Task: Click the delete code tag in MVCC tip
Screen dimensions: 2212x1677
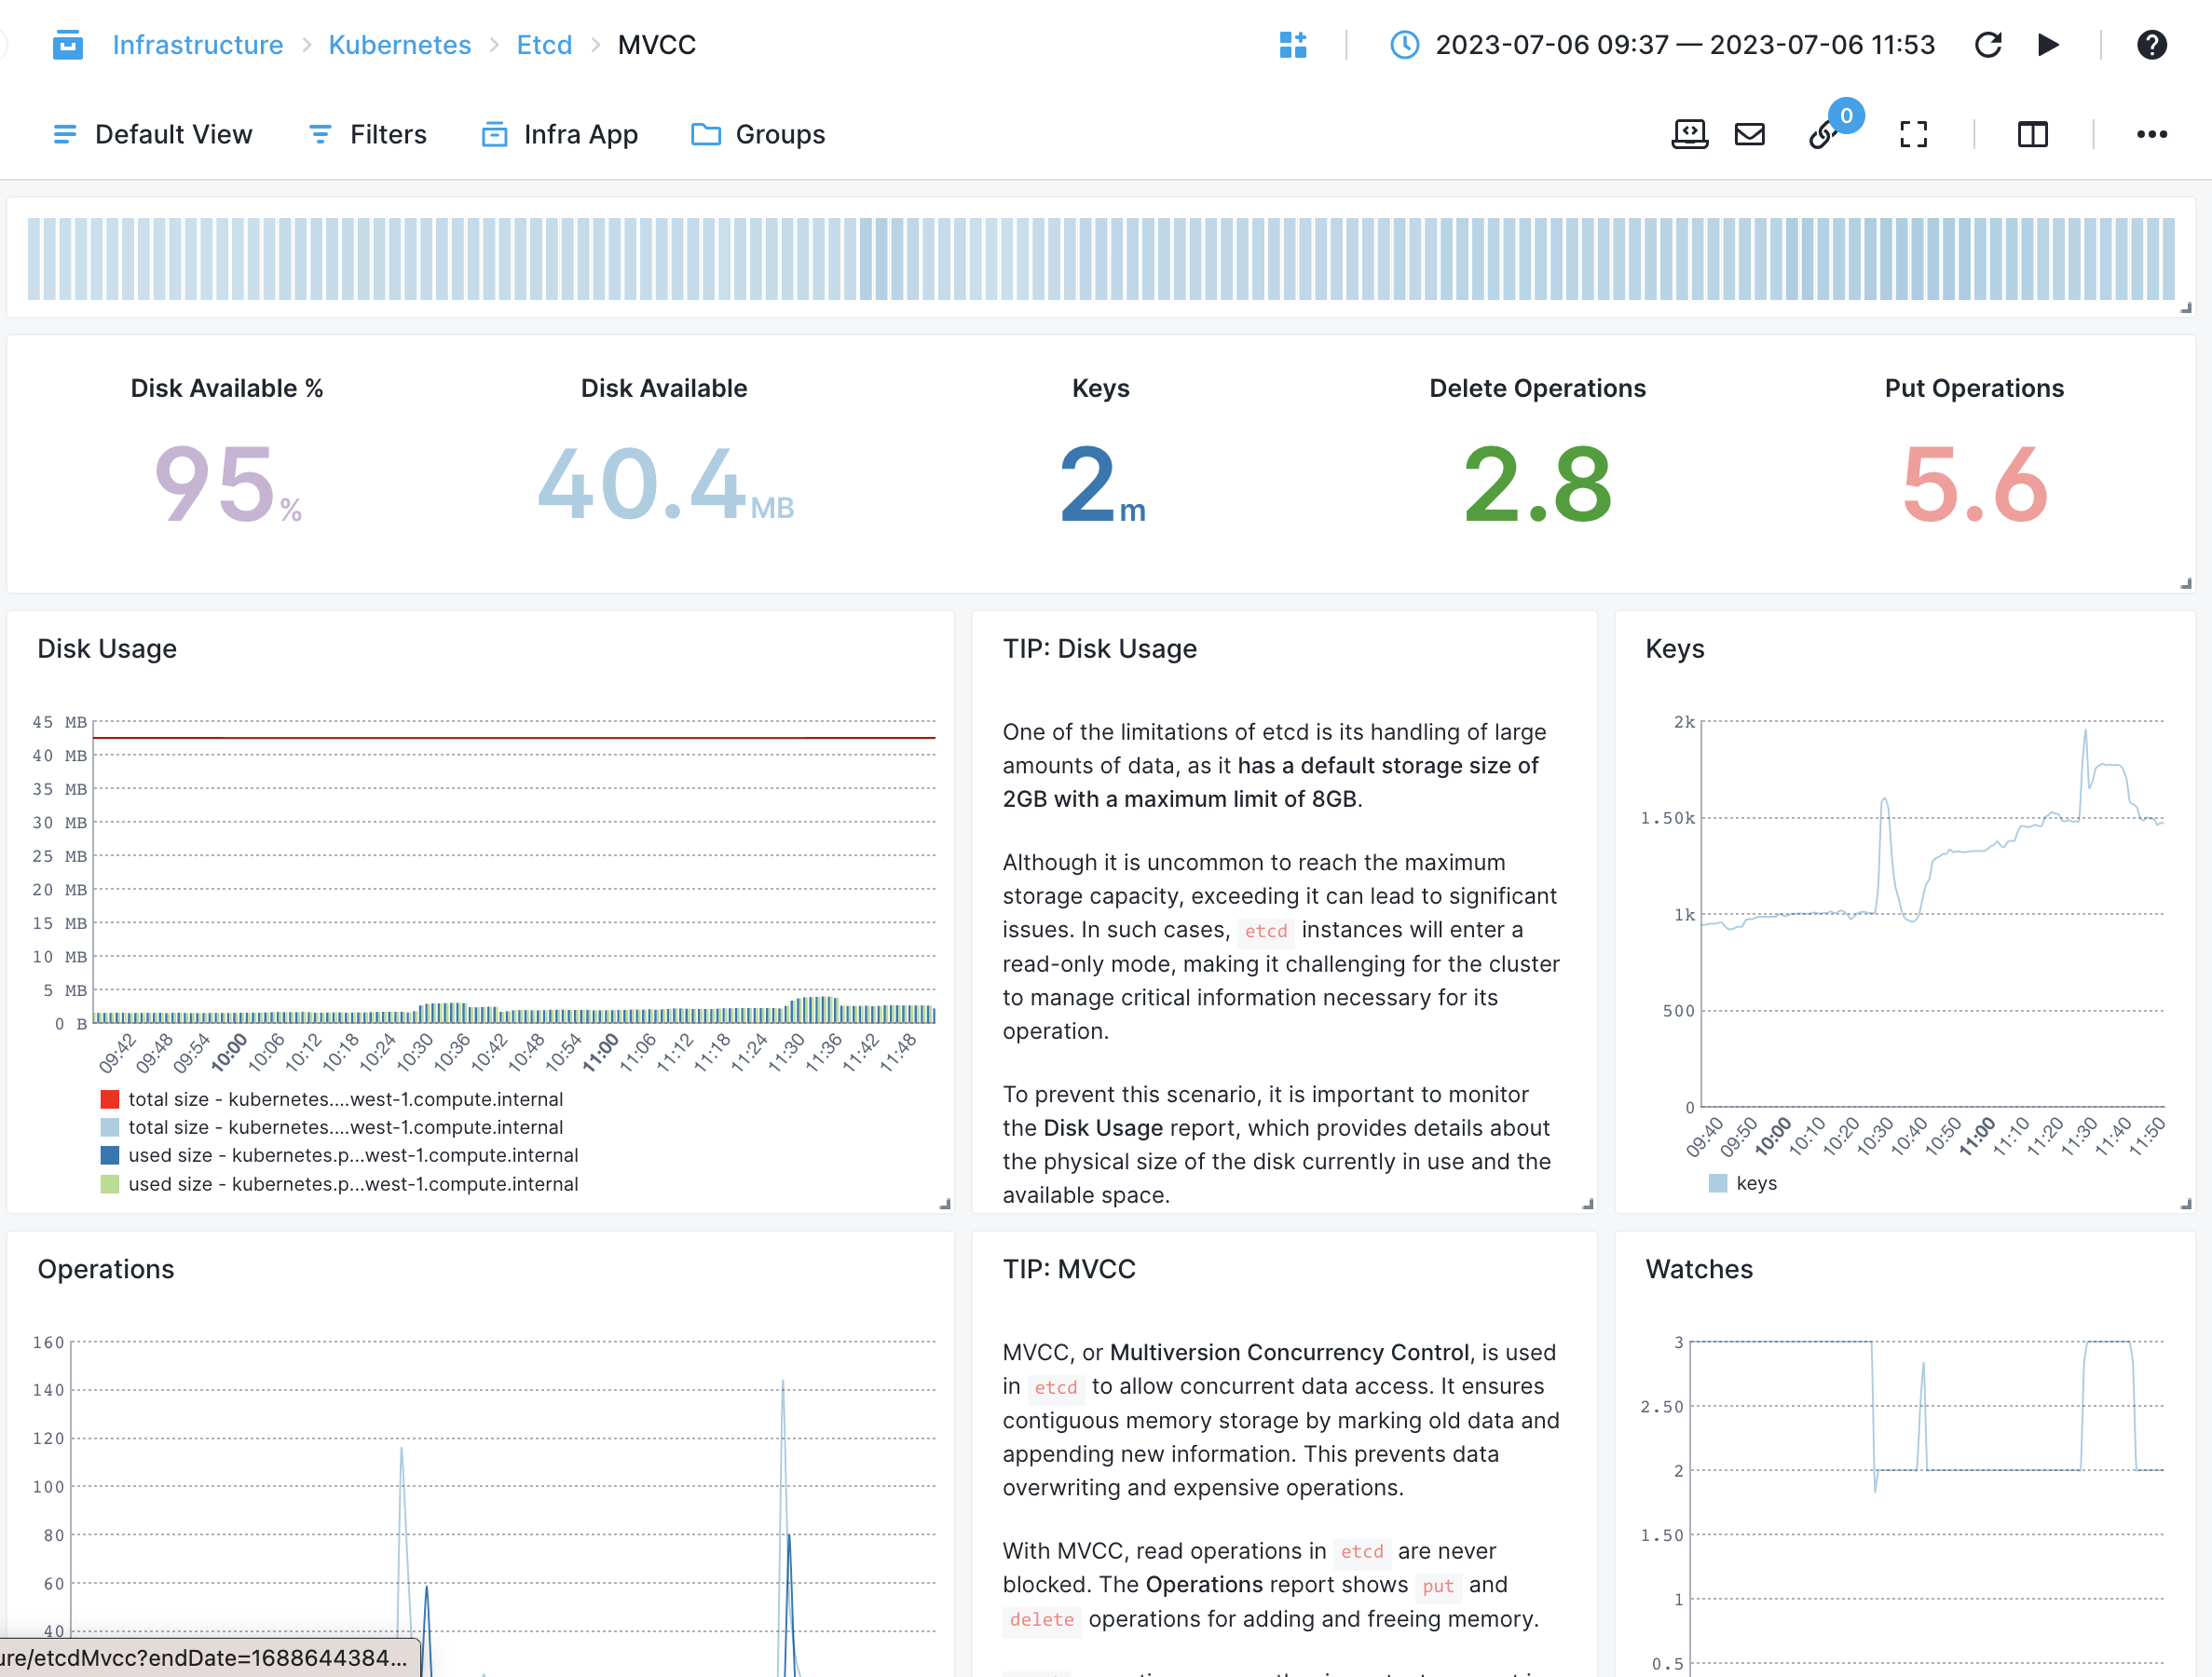Action: (1041, 1620)
